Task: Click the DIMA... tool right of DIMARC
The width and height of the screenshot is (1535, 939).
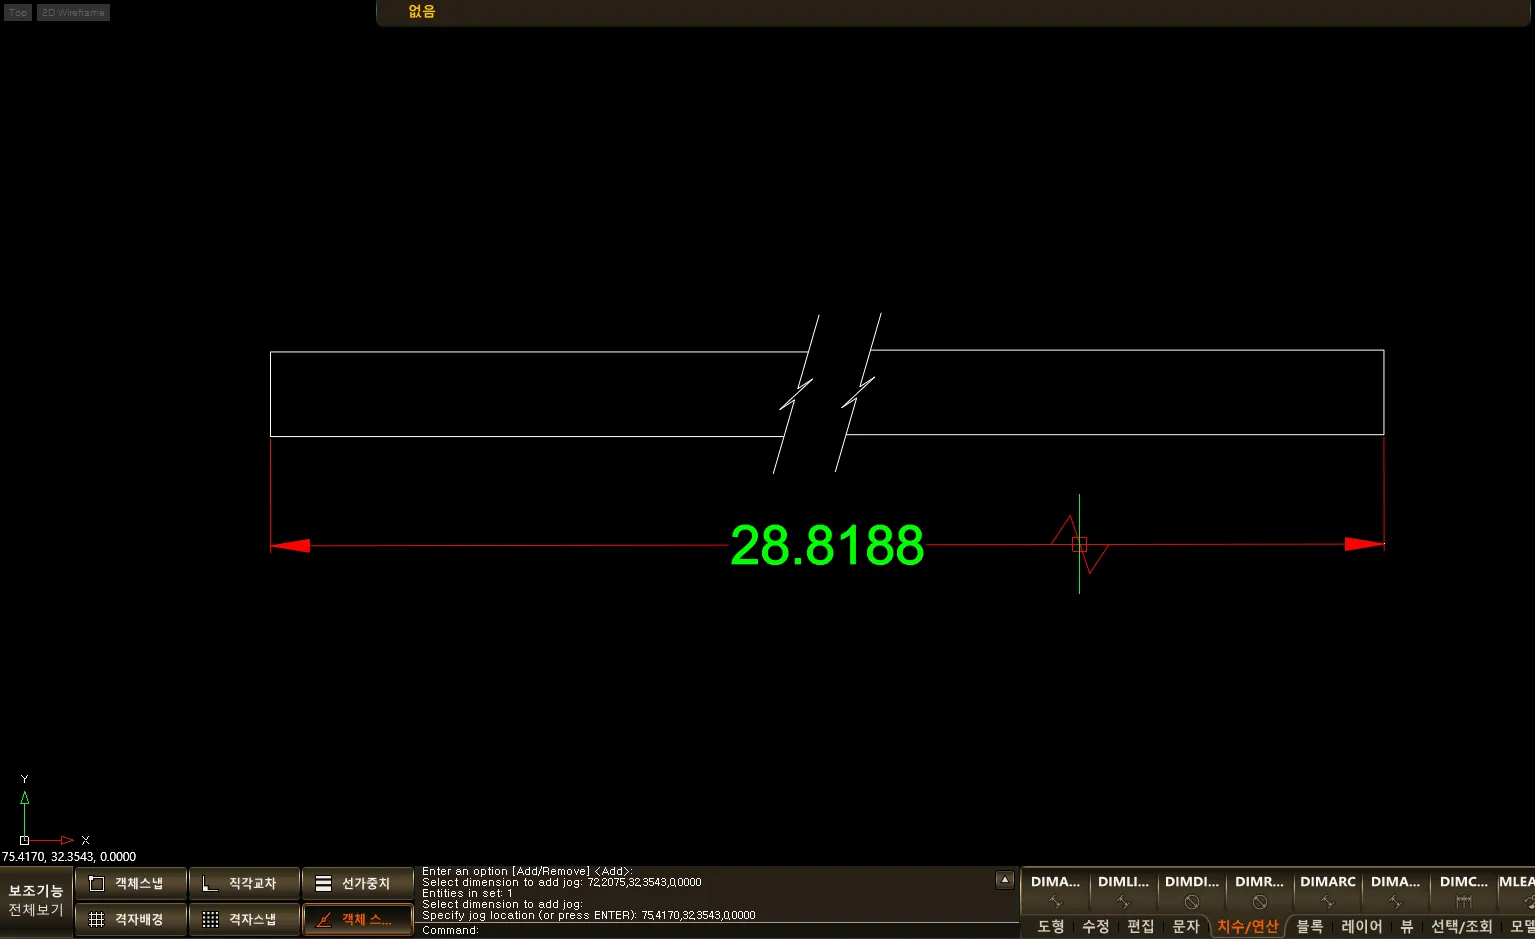Action: tap(1395, 890)
